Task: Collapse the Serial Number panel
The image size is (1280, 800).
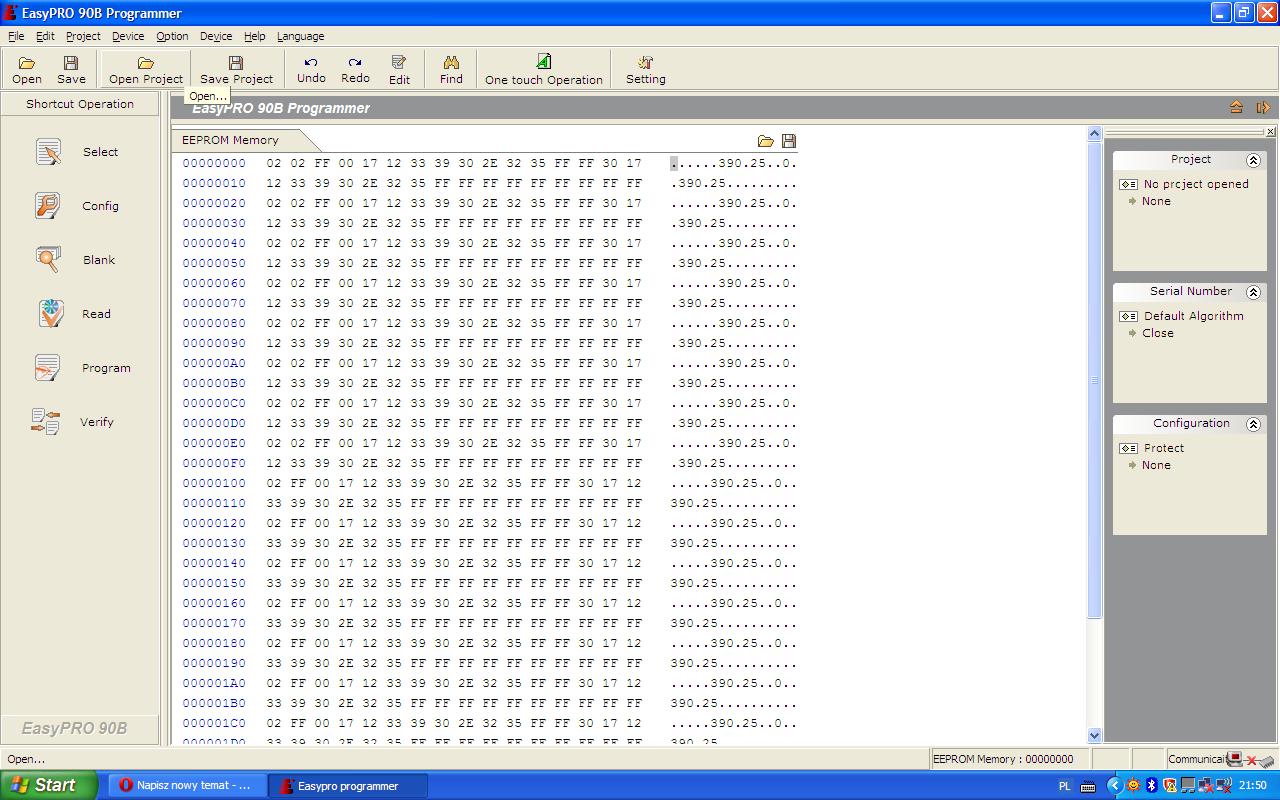Action: pyautogui.click(x=1252, y=292)
